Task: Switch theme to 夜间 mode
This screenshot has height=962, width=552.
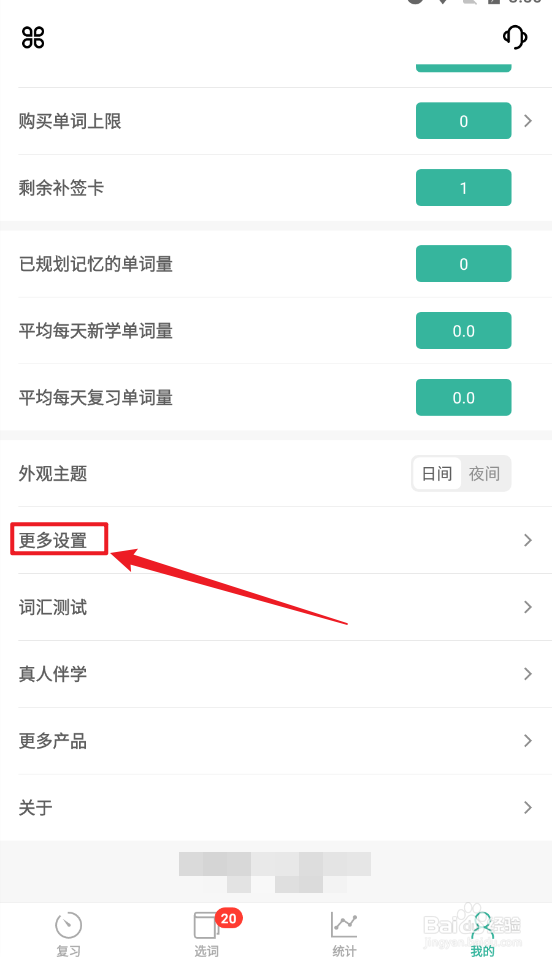Action: click(x=484, y=474)
